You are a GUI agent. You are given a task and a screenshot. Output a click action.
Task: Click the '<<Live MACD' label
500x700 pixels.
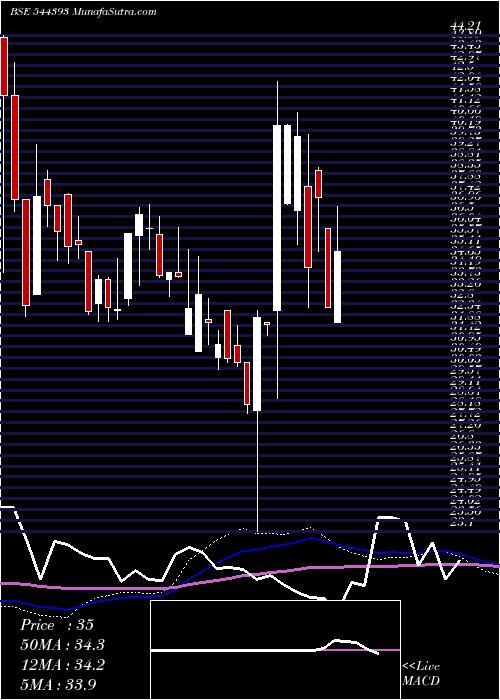(421, 674)
